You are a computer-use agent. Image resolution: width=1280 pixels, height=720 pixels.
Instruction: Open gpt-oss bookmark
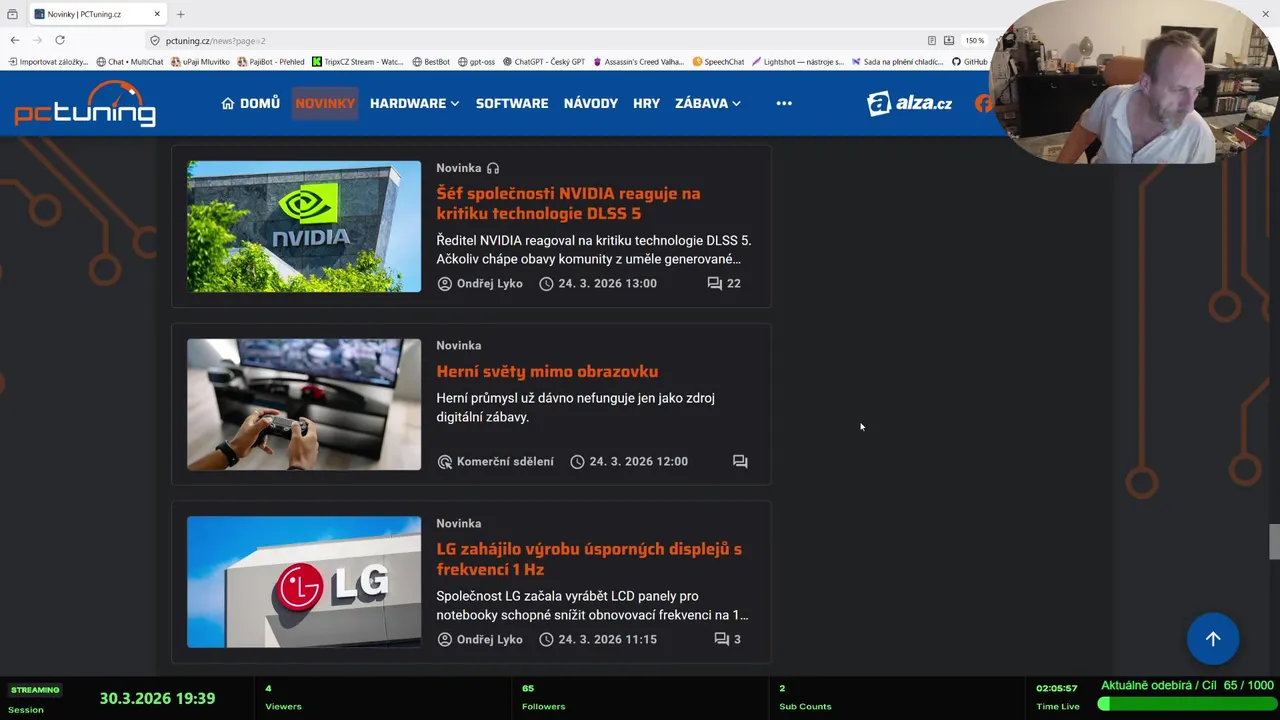[x=476, y=61]
